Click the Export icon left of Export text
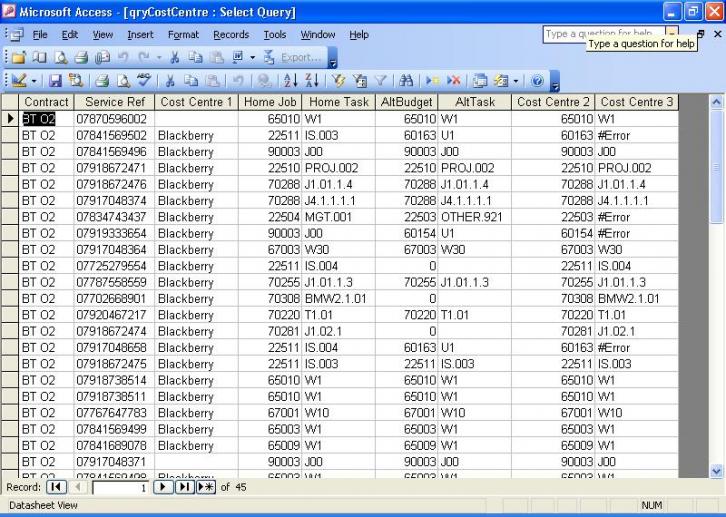 [x=269, y=57]
